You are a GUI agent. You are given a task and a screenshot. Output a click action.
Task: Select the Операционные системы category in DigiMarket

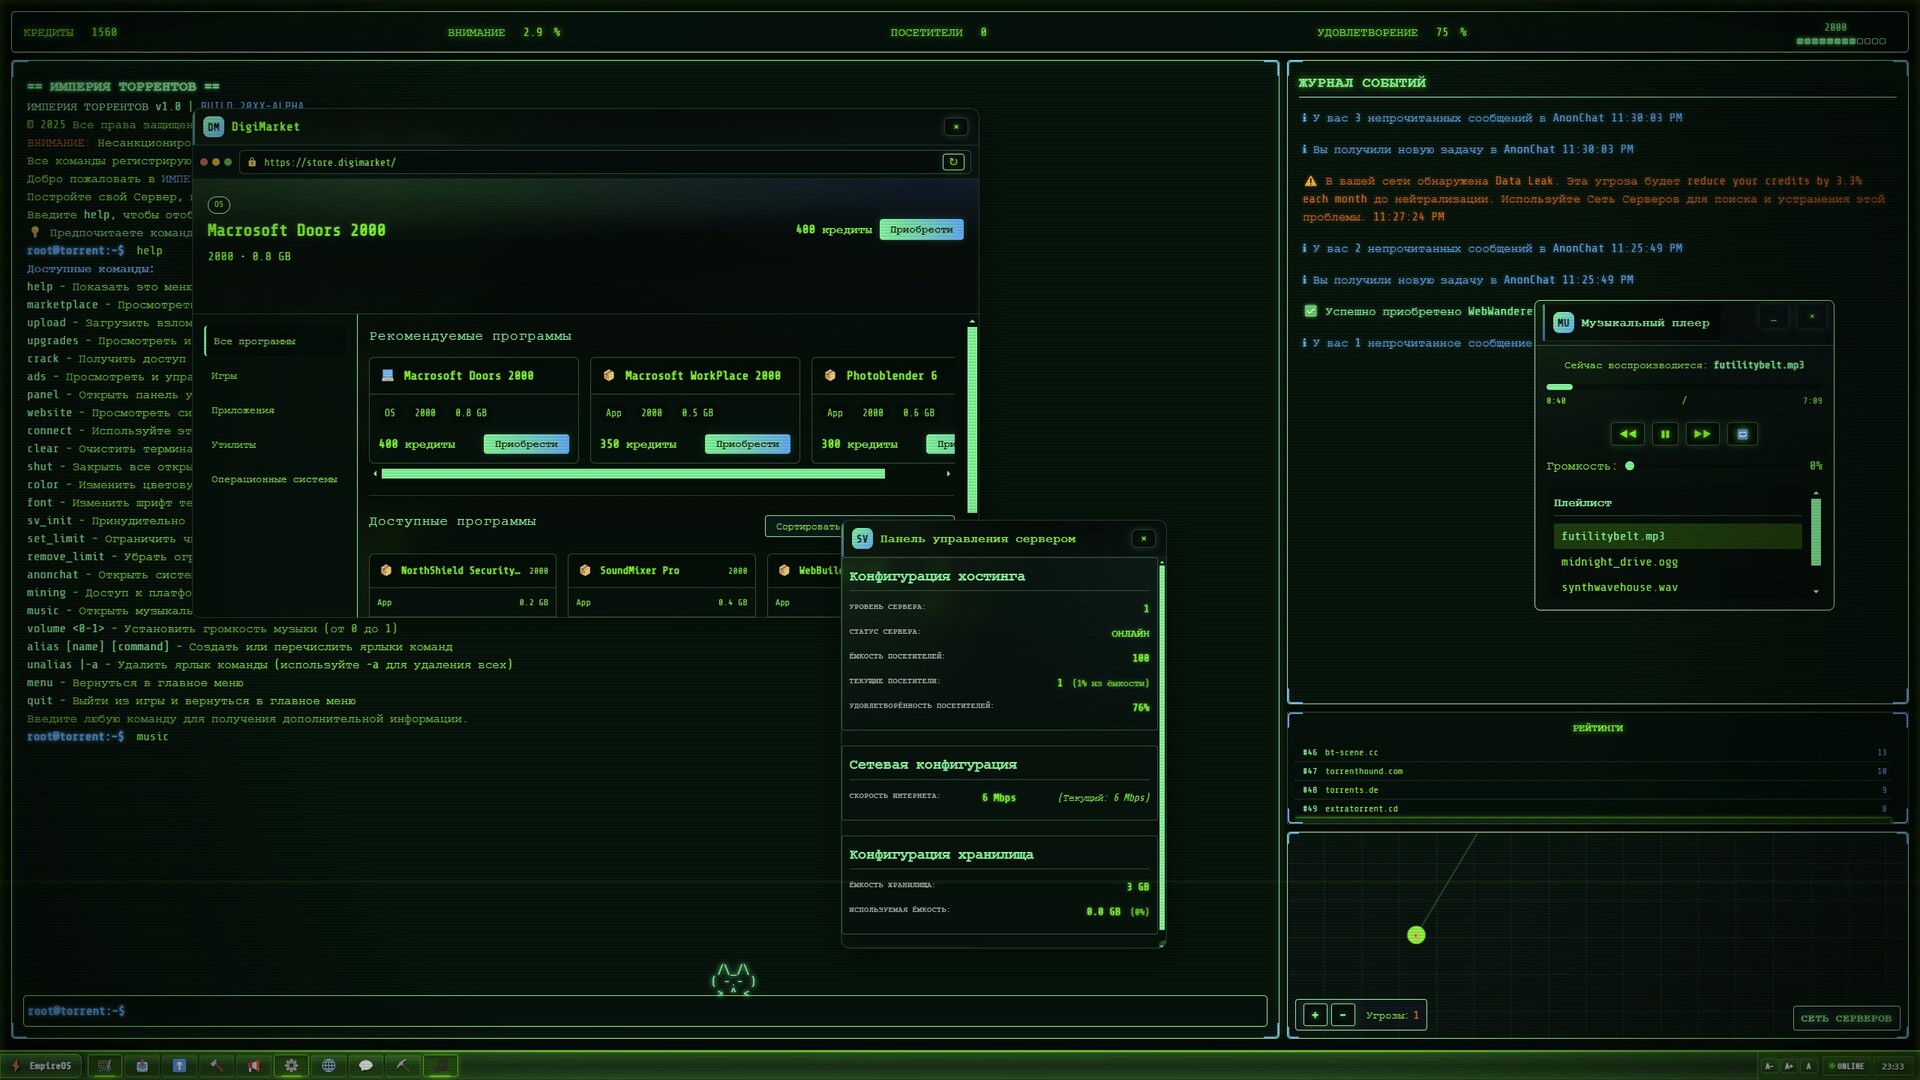coord(274,479)
